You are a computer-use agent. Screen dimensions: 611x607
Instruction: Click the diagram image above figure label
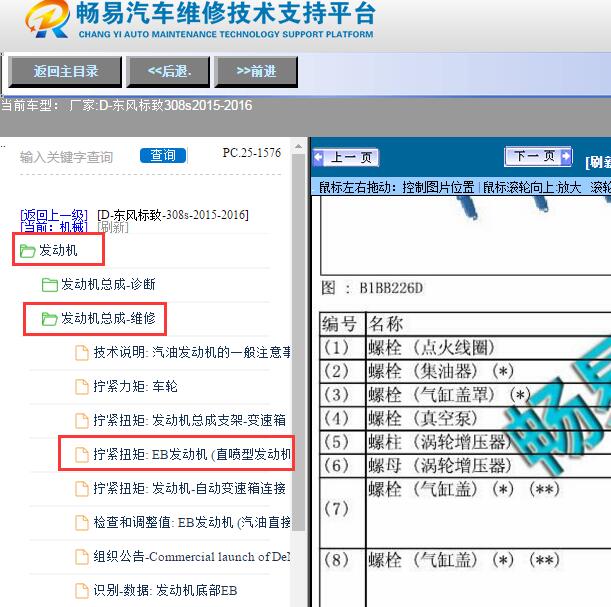[x=466, y=236]
